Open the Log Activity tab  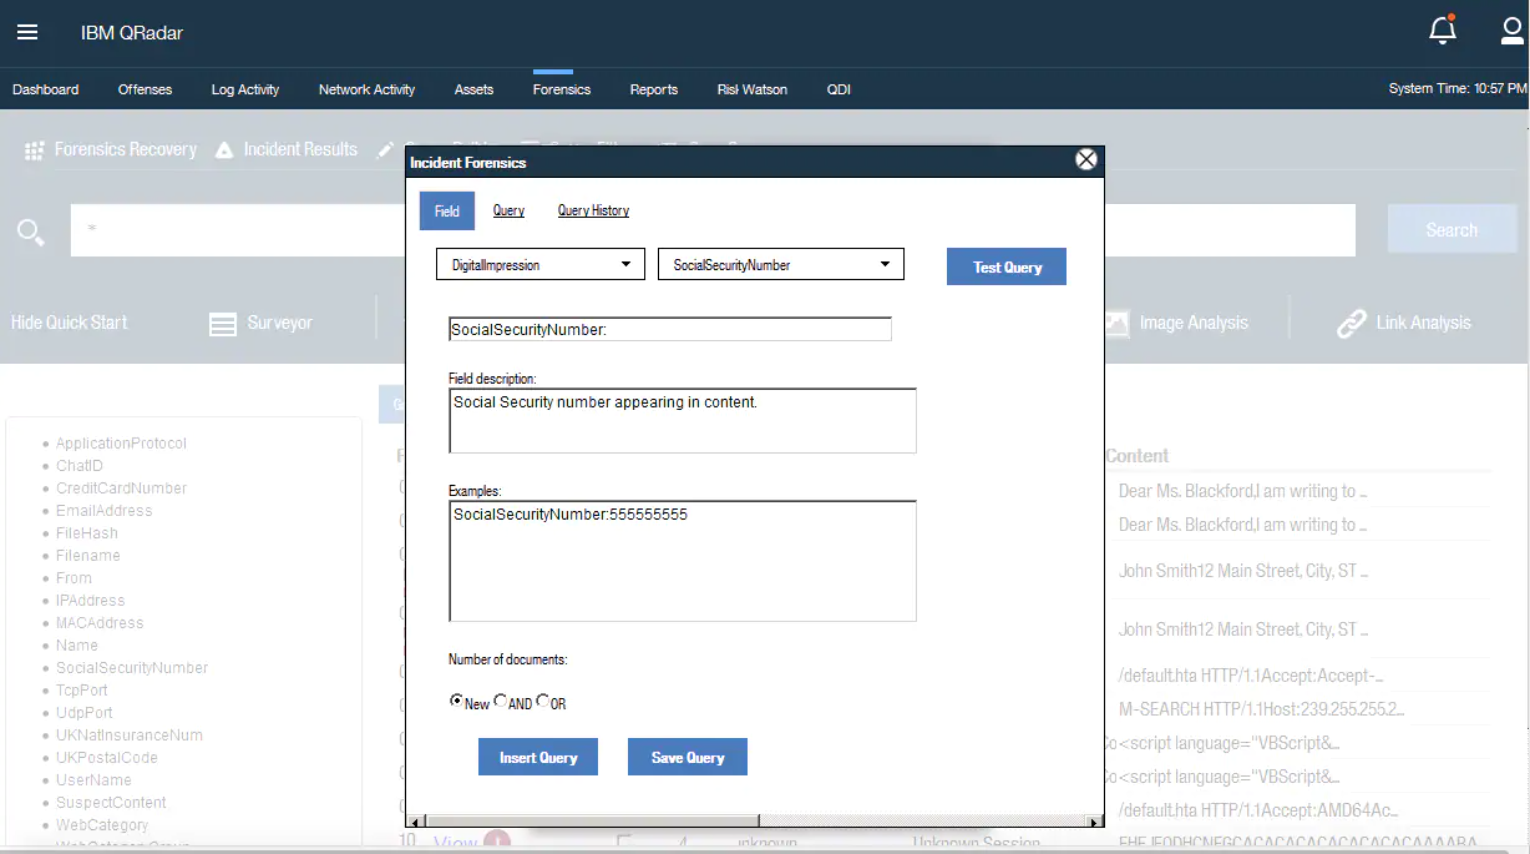point(245,89)
